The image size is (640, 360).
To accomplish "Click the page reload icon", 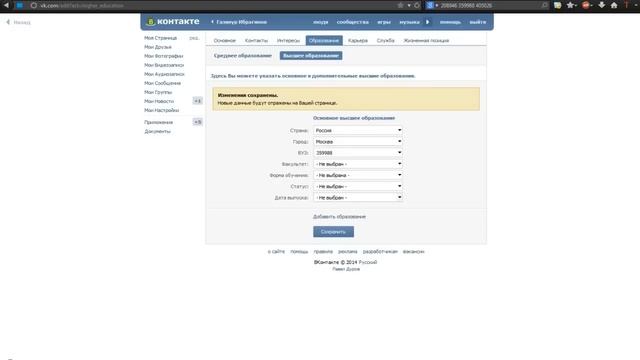I will pos(417,5).
